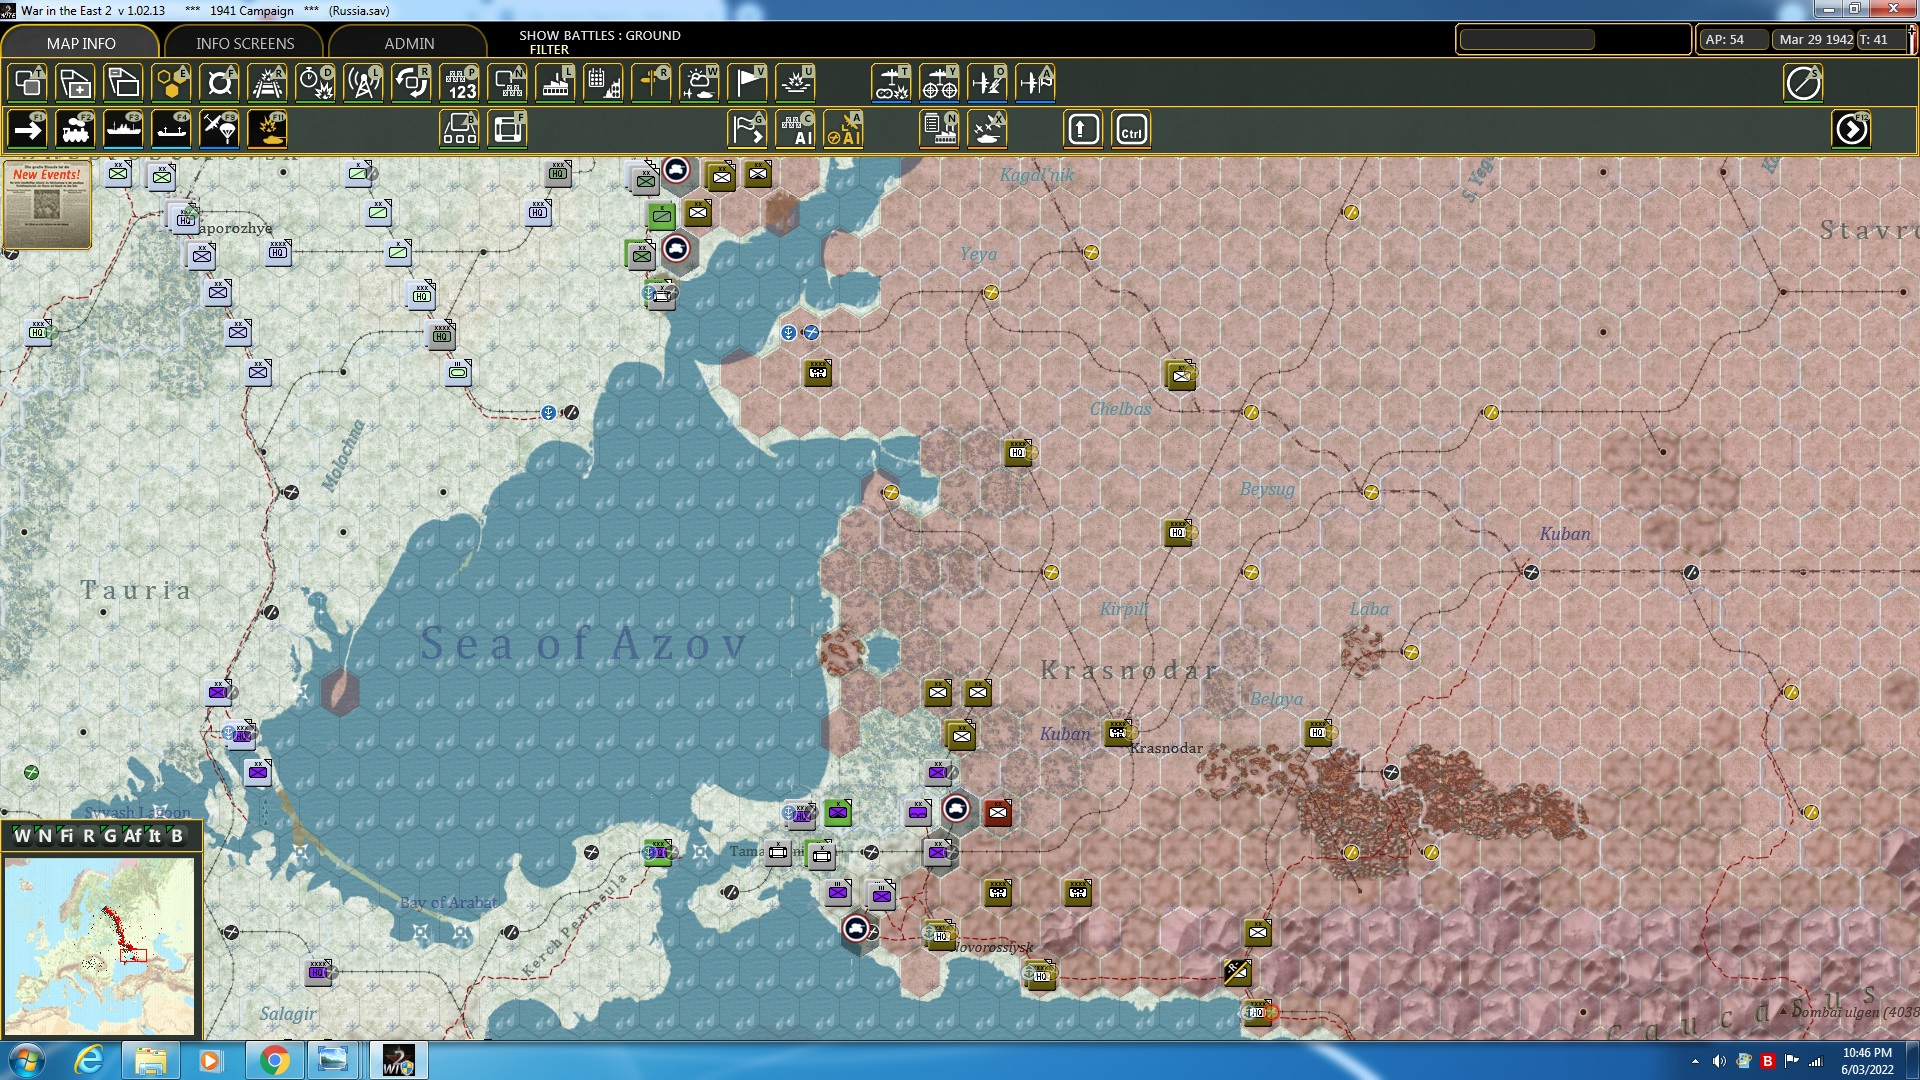The image size is (1920, 1080).
Task: Open the Windows Start button
Action: (27, 1060)
